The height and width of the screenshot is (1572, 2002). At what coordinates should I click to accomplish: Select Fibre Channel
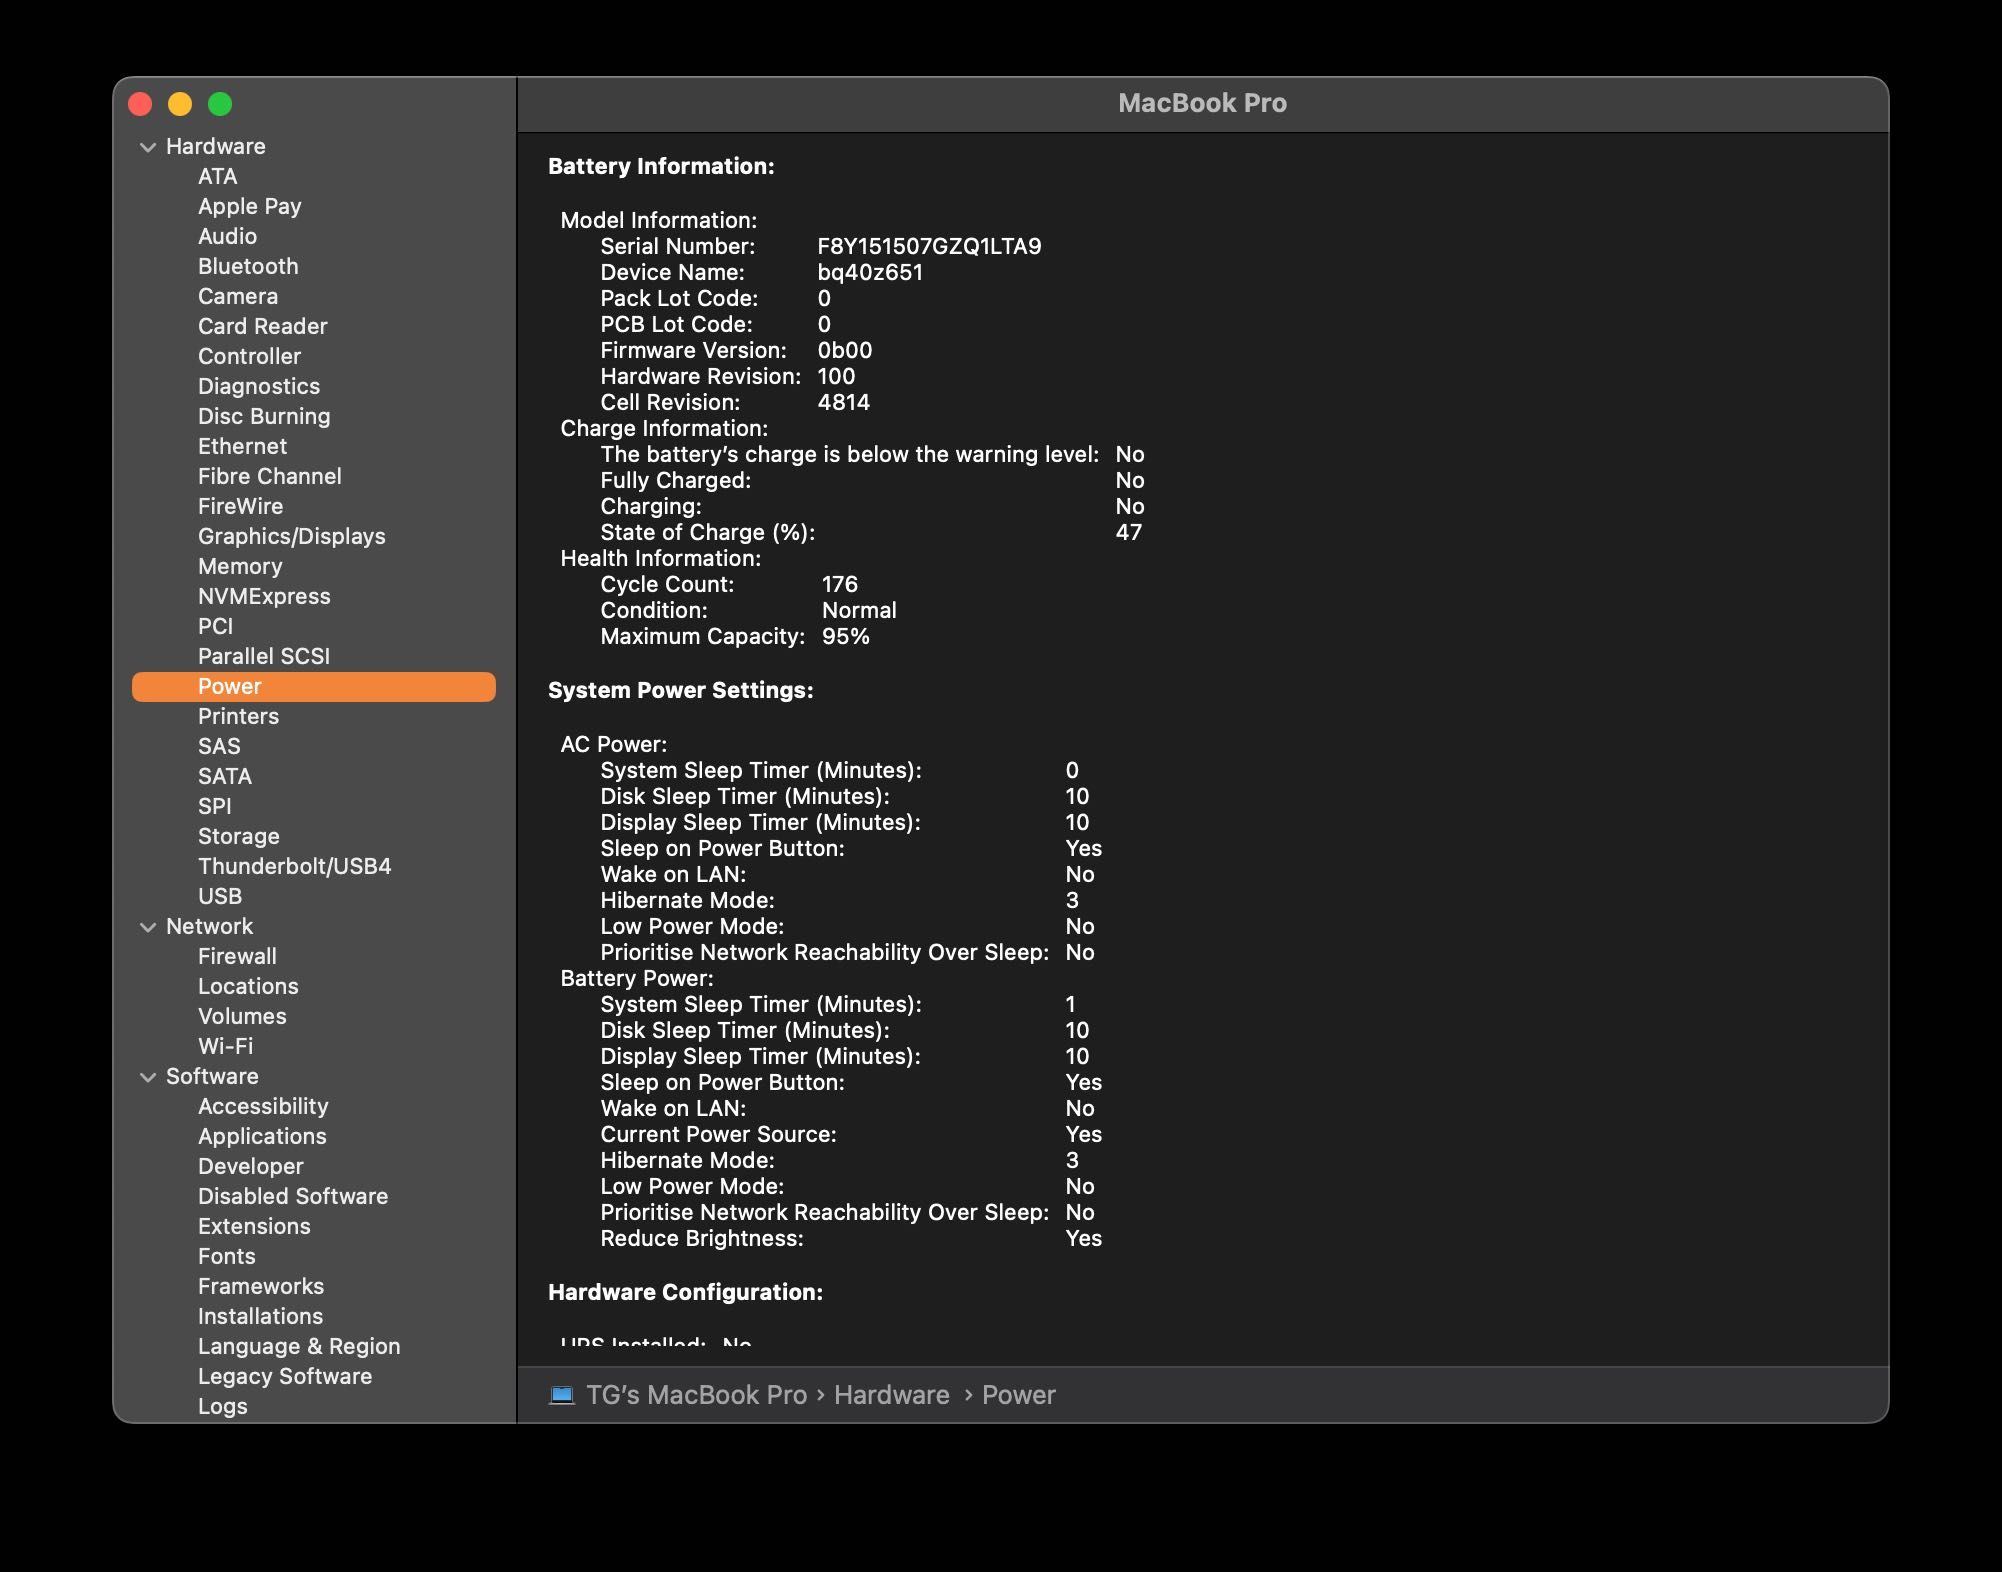[269, 476]
